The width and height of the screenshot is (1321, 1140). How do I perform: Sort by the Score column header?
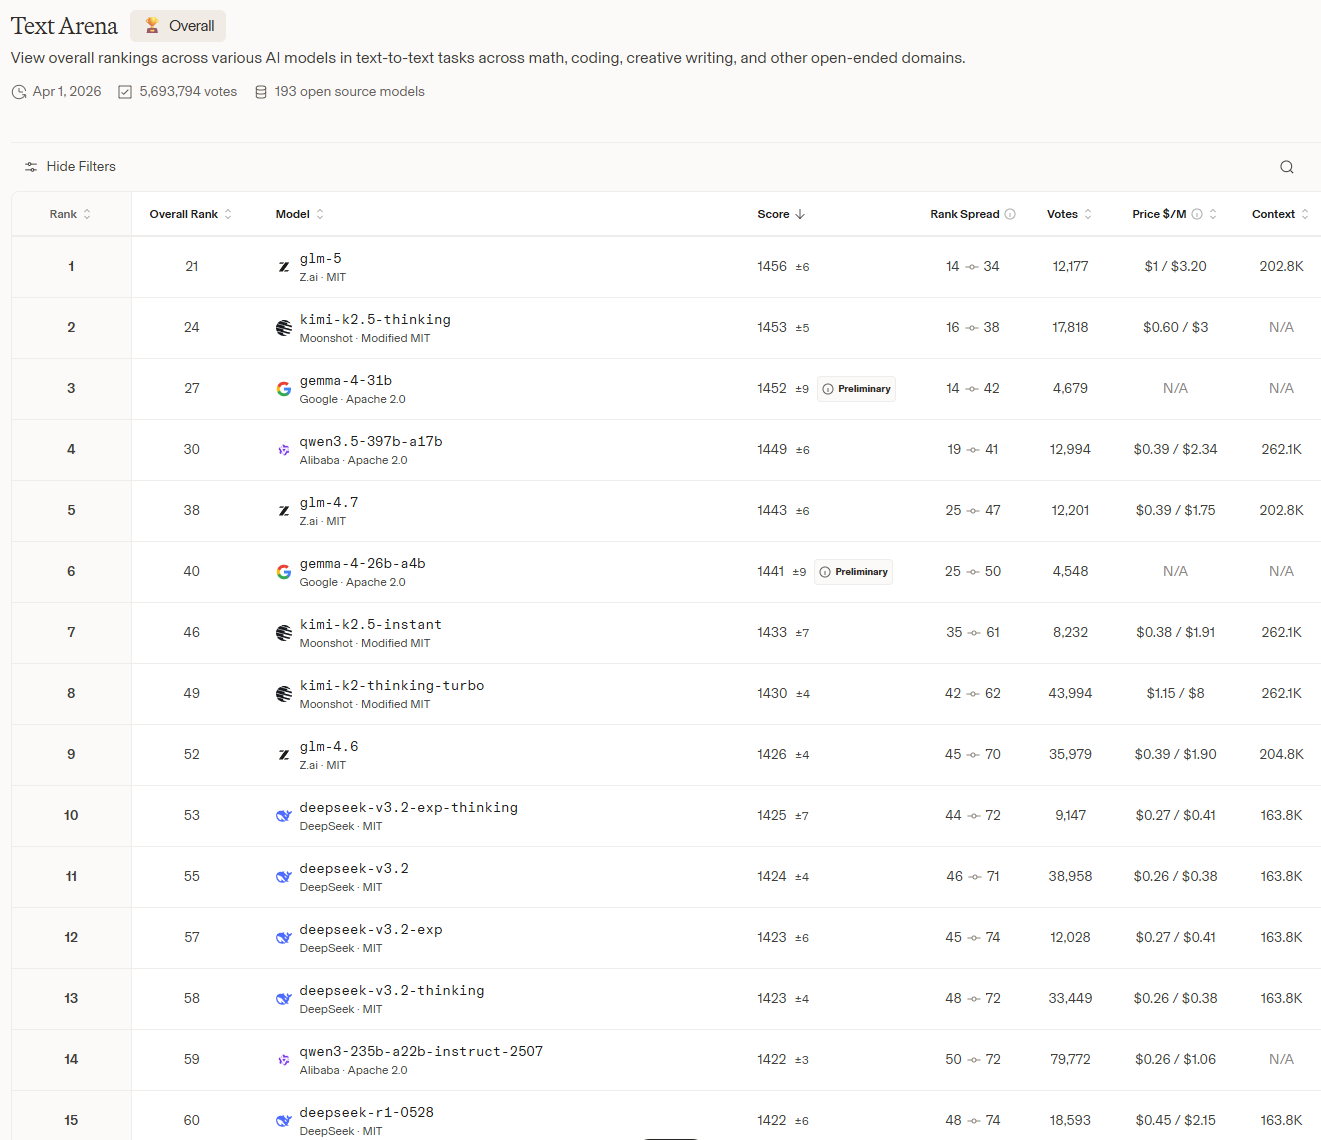(780, 214)
